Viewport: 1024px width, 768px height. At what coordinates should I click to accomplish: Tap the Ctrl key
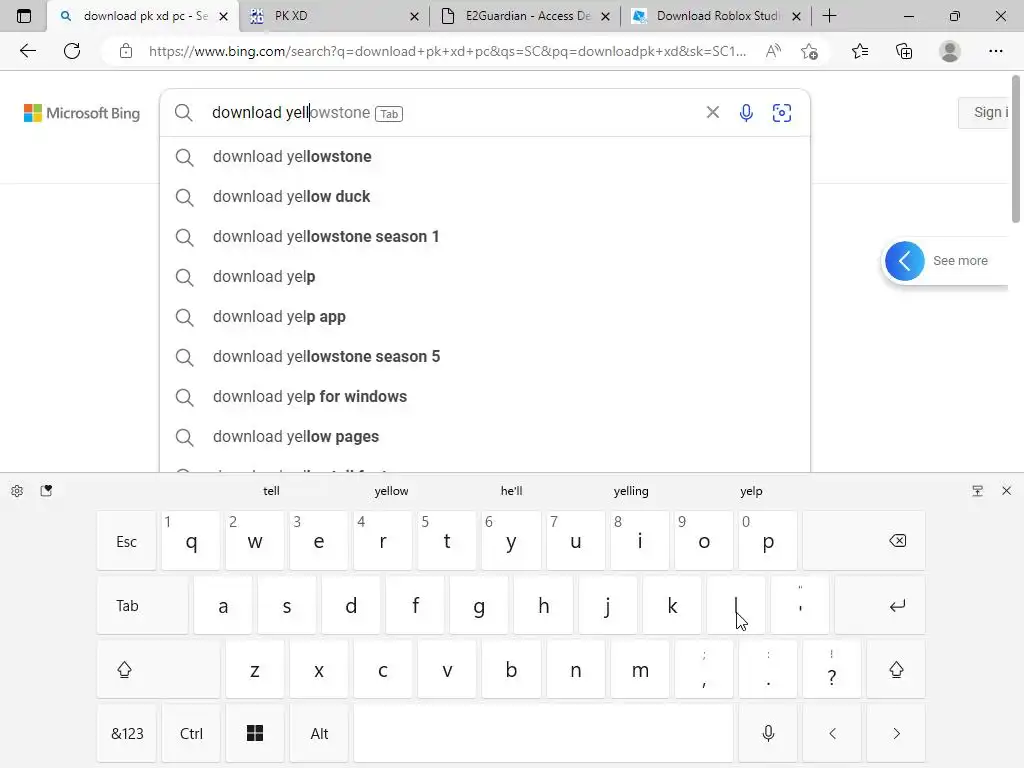[191, 733]
